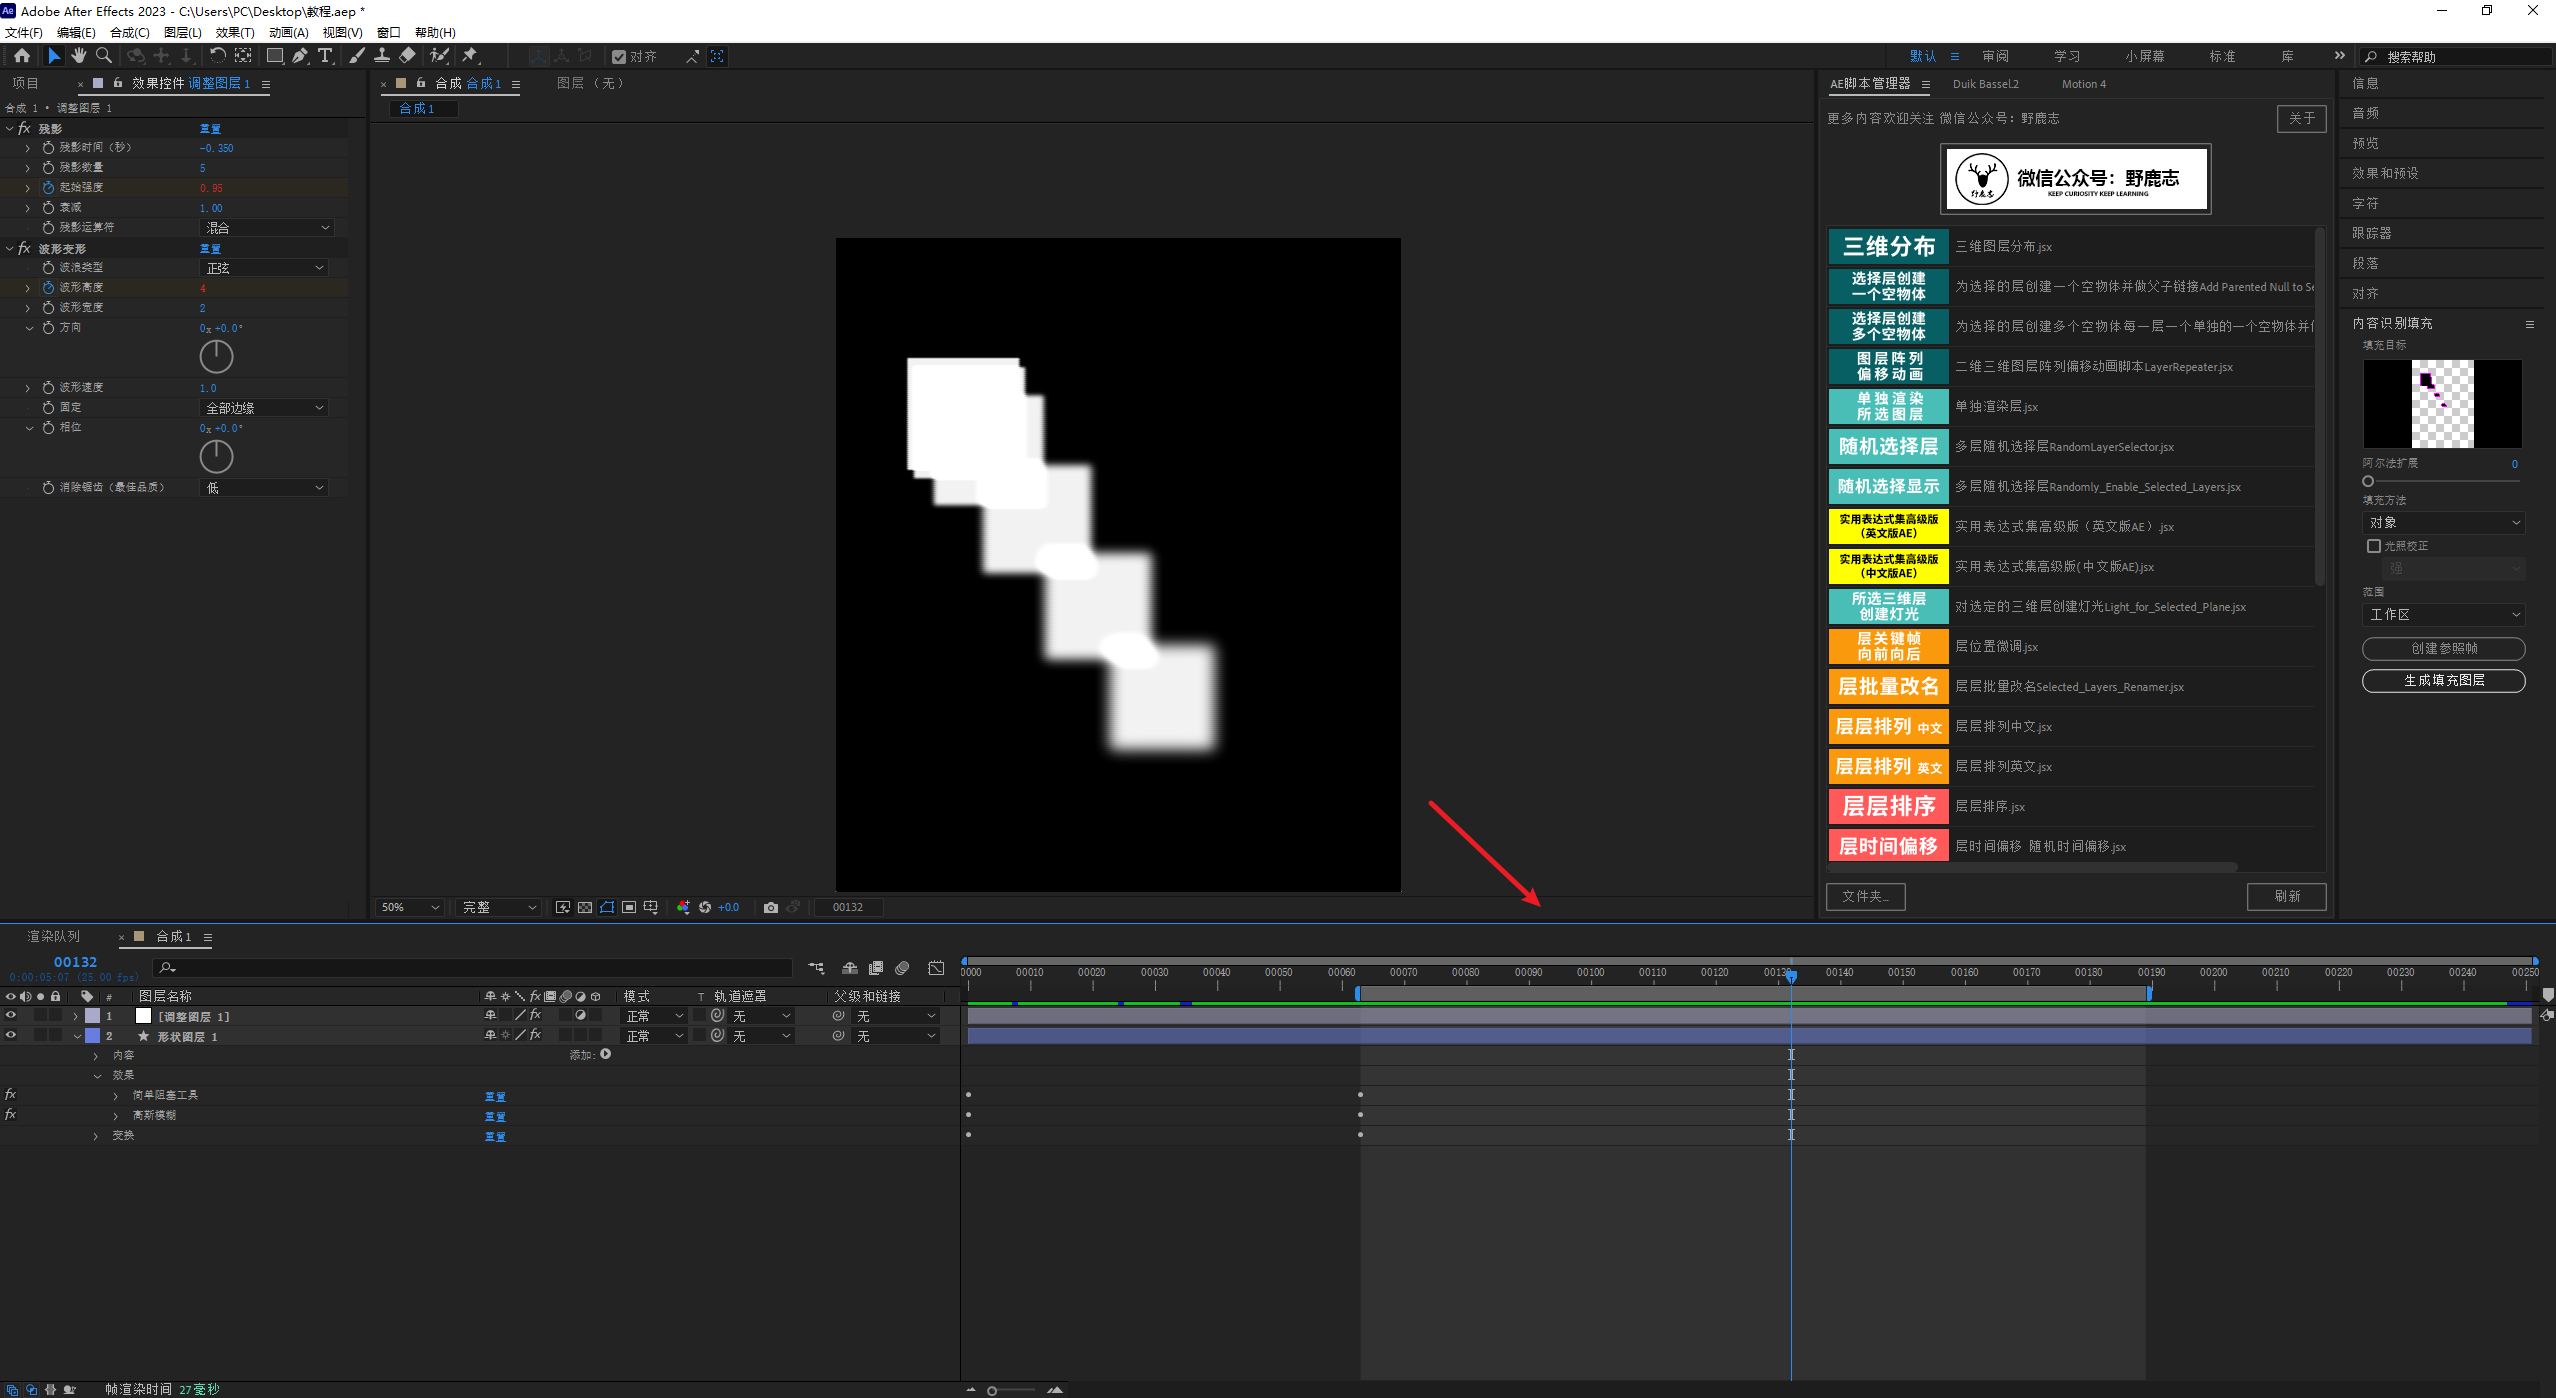
Task: Open the 效果(T) menu
Action: click(235, 32)
